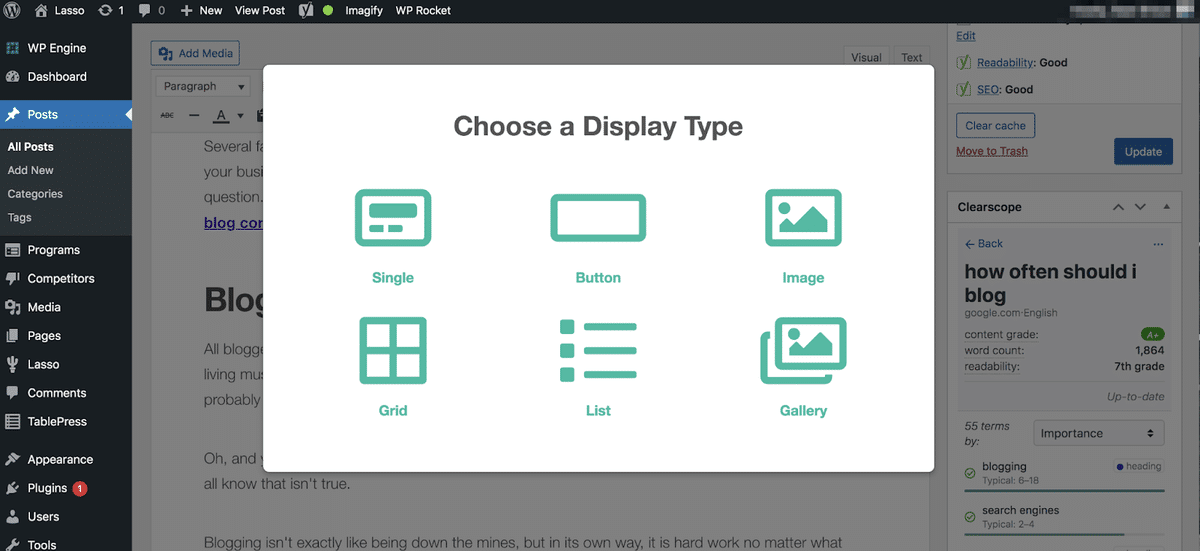Go Back in the Clearscope panel
Viewport: 1200px width, 551px height.
[984, 244]
